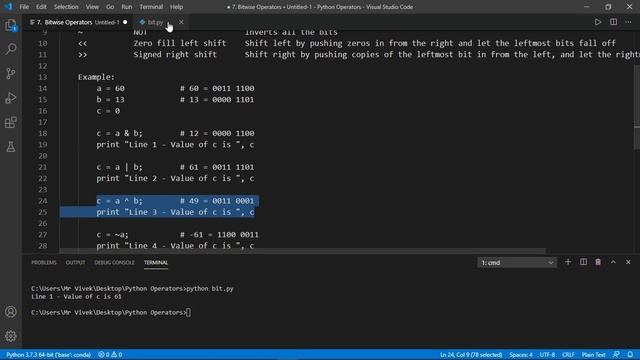640x360 pixels.
Task: Open the Manage gear icon
Action: tap(11, 336)
